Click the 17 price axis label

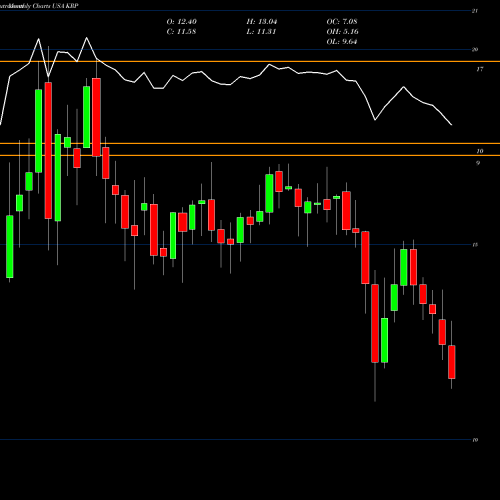(x=479, y=69)
